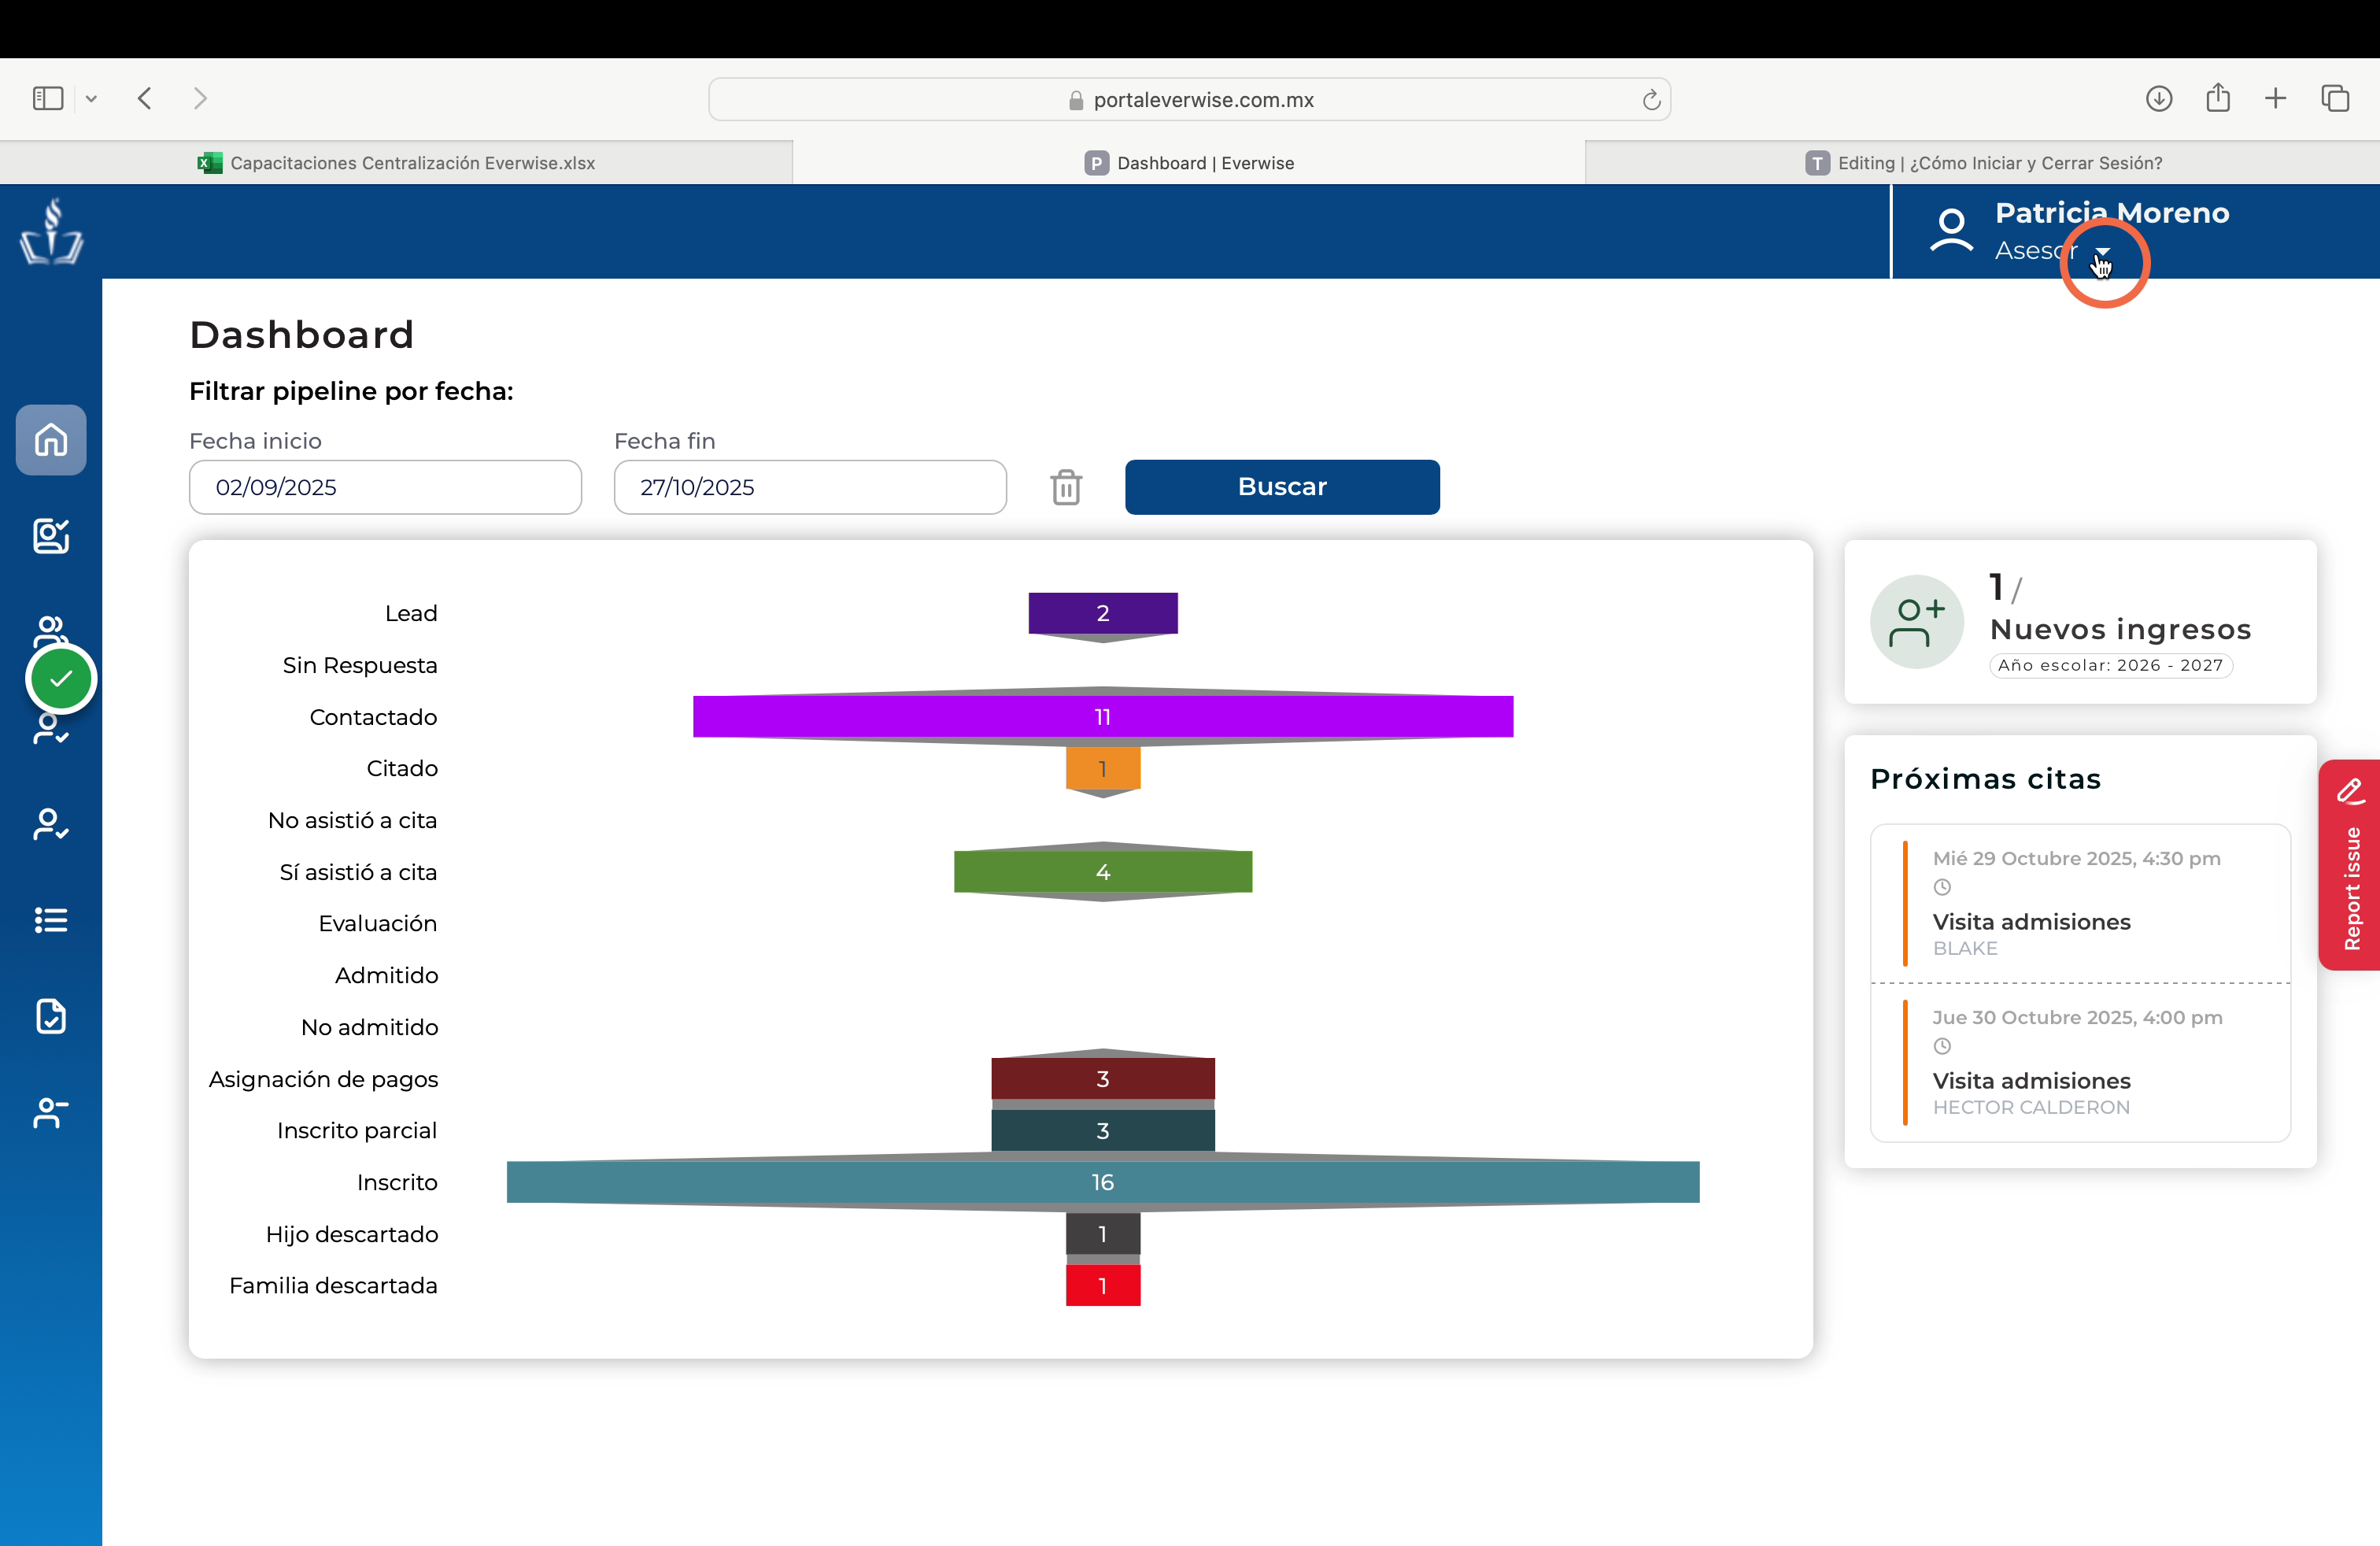
Task: Open the Visita admisiones HECTOR CALDERON appointment
Action: pyautogui.click(x=2081, y=1063)
